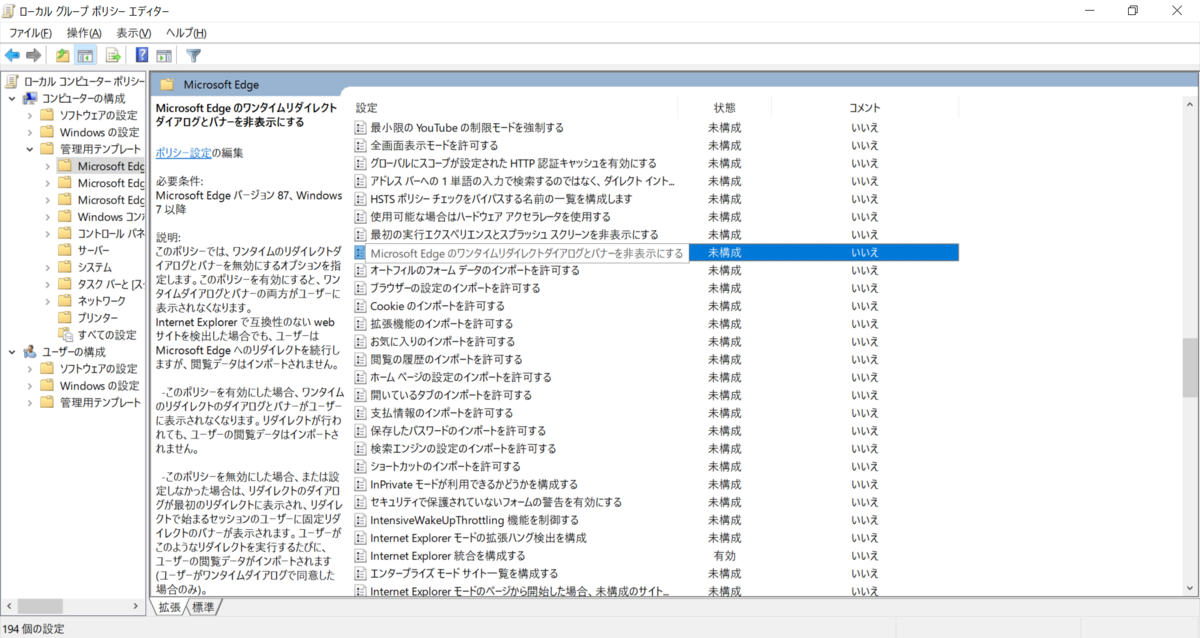Click policy icon for 閲覧の履歴のインポートを許可する
This screenshot has width=1200, height=638.
pyautogui.click(x=362, y=359)
